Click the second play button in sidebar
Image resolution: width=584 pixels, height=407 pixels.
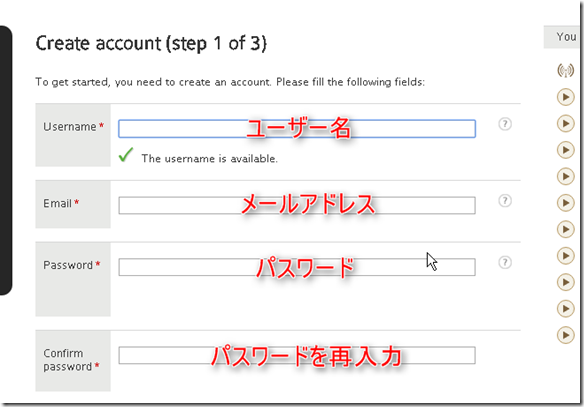tap(565, 124)
